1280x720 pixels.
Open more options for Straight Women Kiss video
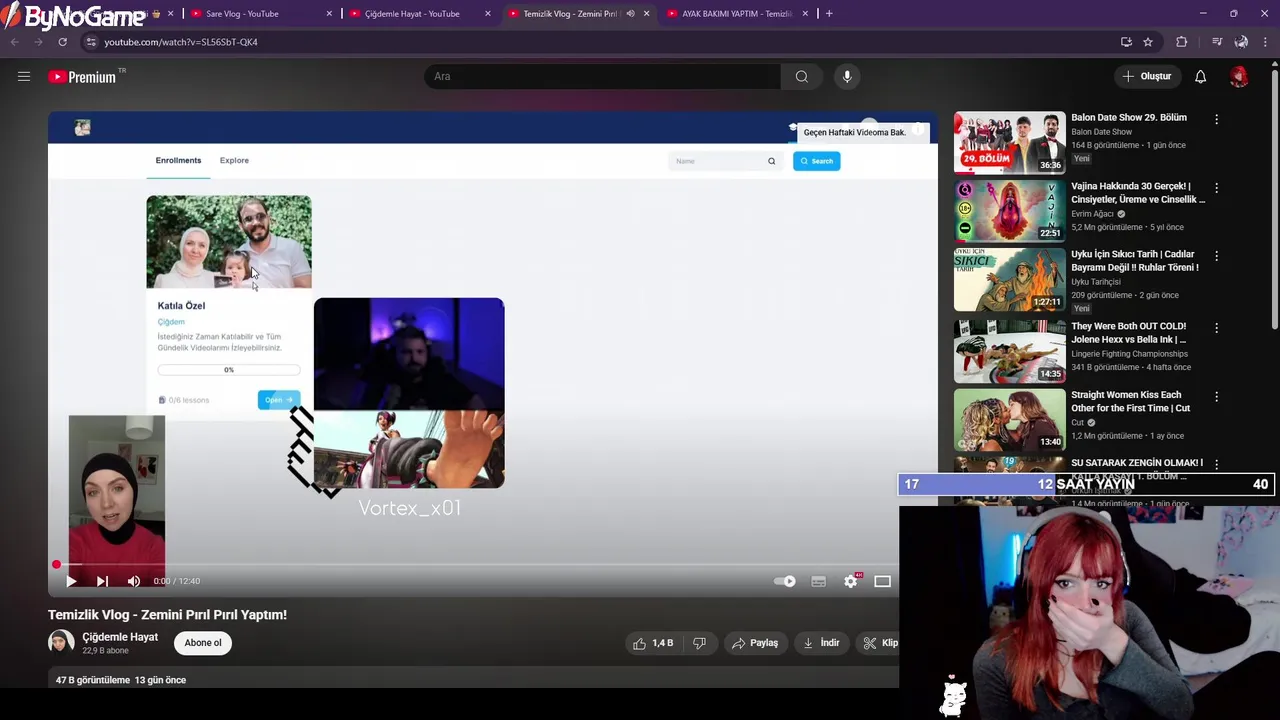[1216, 397]
